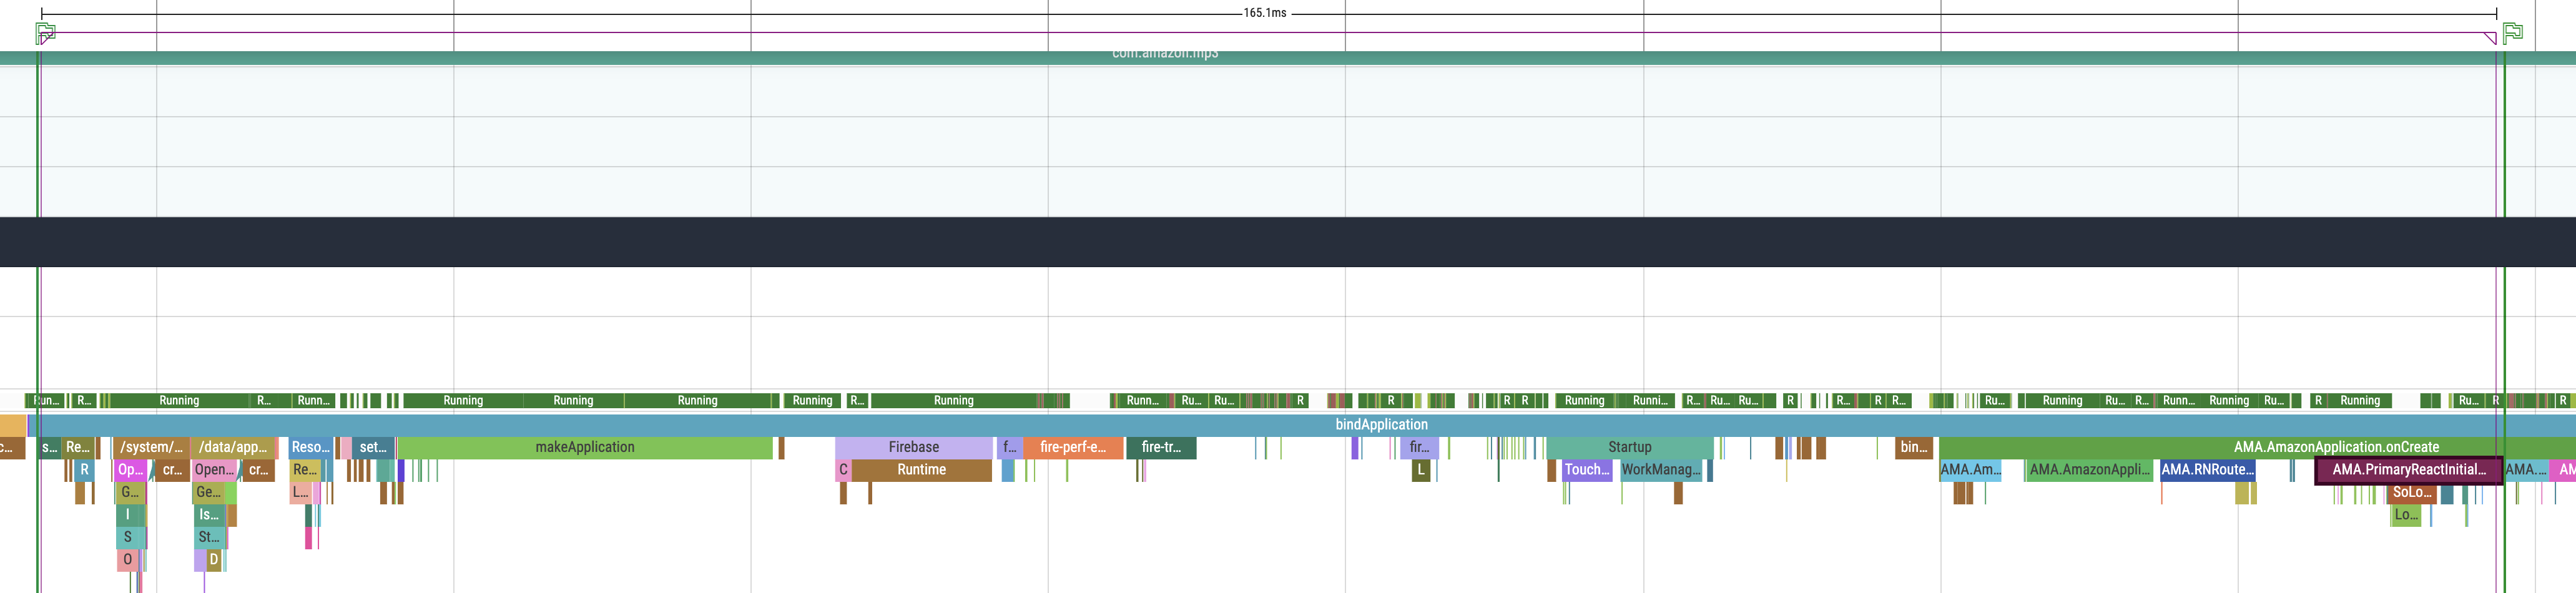The width and height of the screenshot is (2576, 593).
Task: Click the blue AMA.RNRoute... slice
Action: [x=2206, y=470]
